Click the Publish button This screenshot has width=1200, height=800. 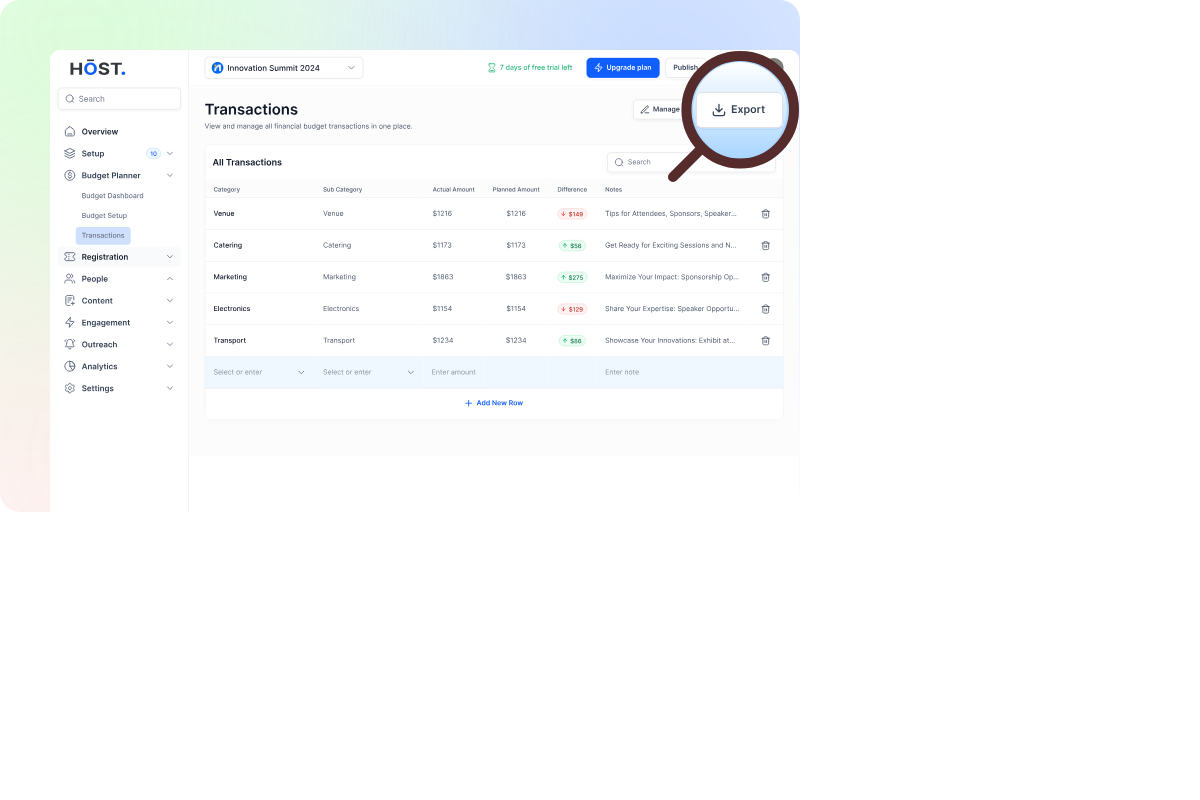pyautogui.click(x=684, y=68)
